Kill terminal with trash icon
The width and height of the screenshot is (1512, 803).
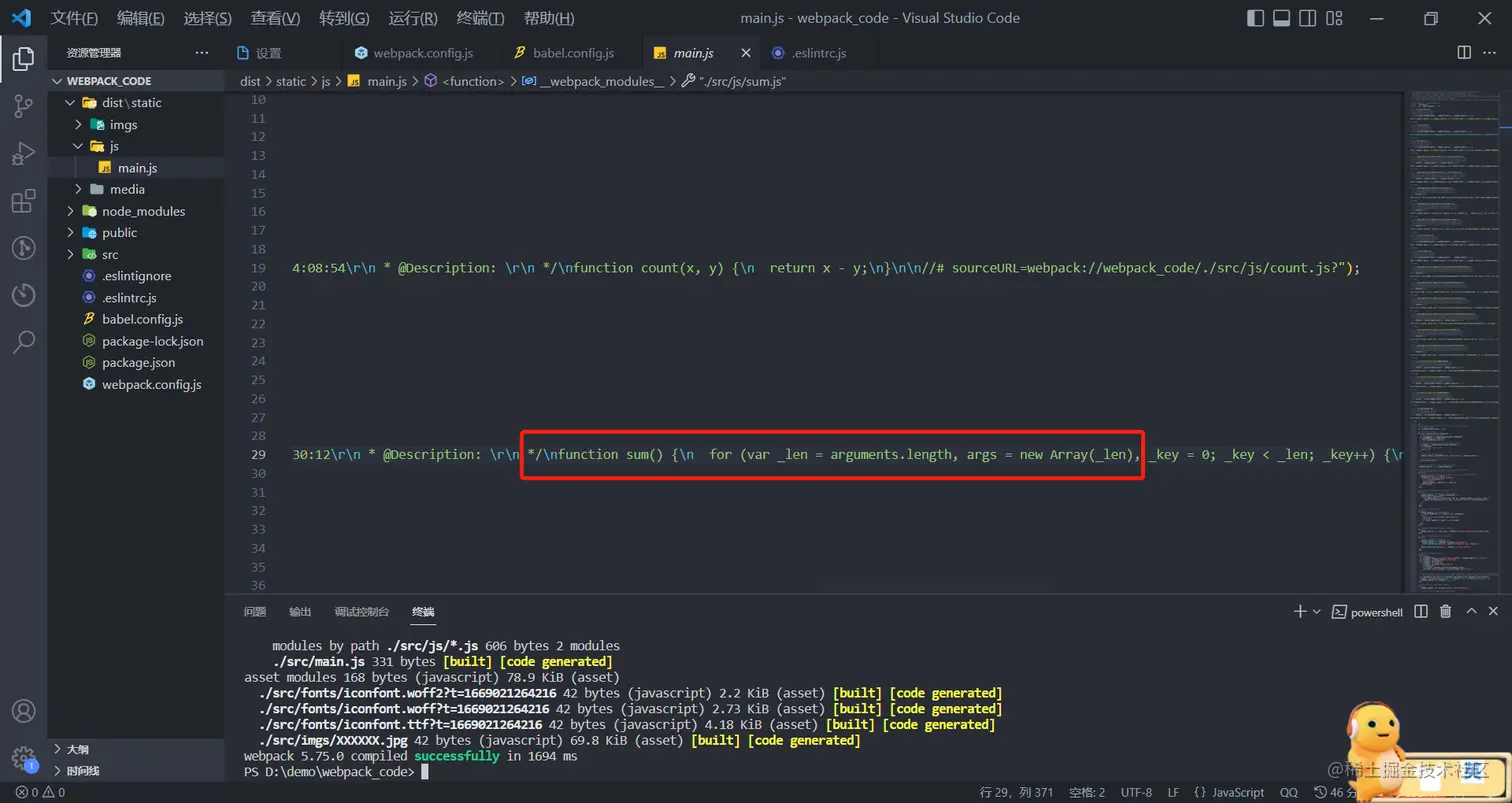1445,611
